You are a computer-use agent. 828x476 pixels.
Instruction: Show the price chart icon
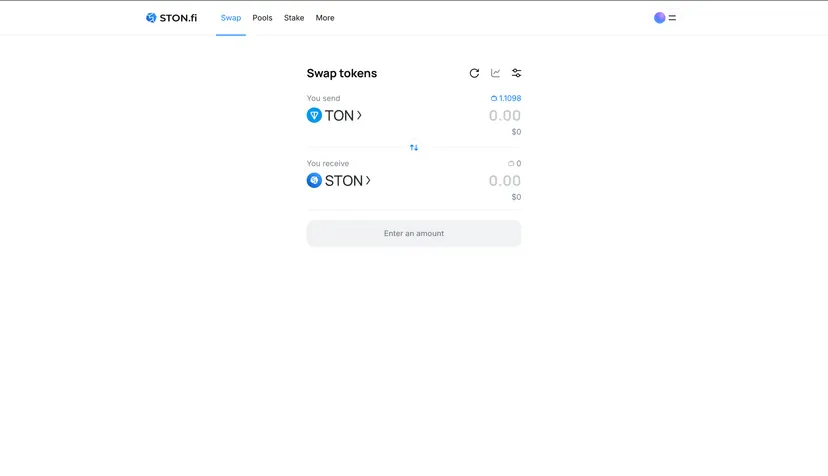pyautogui.click(x=495, y=73)
